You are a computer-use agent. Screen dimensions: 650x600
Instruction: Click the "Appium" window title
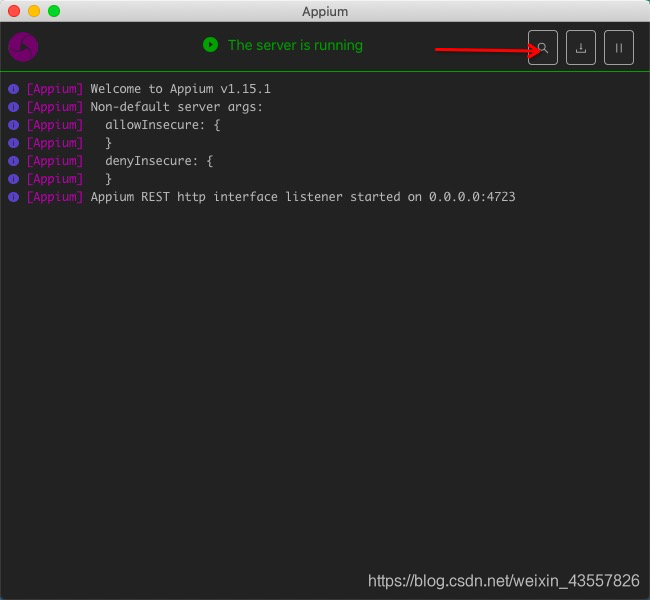click(x=325, y=12)
